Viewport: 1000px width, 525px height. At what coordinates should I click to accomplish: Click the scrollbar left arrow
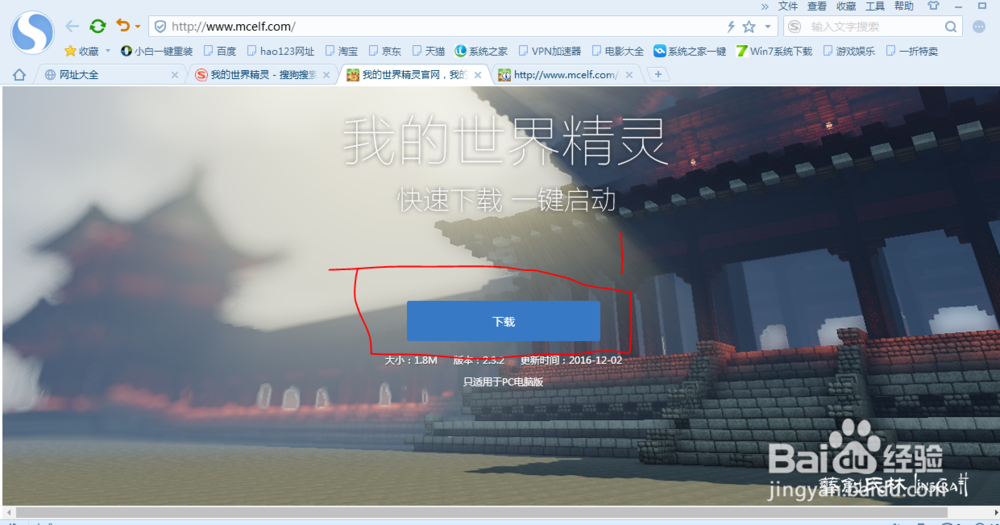(x=8, y=512)
